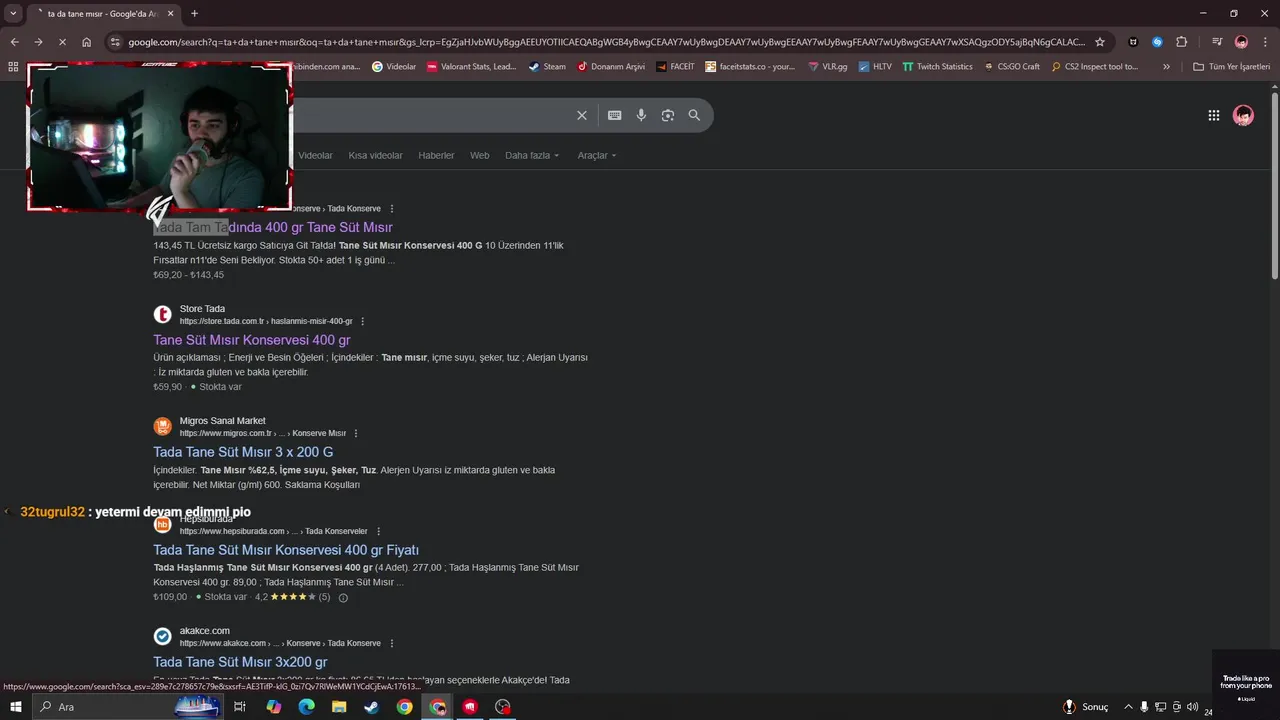The image size is (1280, 720).
Task: Click the forward navigation arrow
Action: [38, 42]
